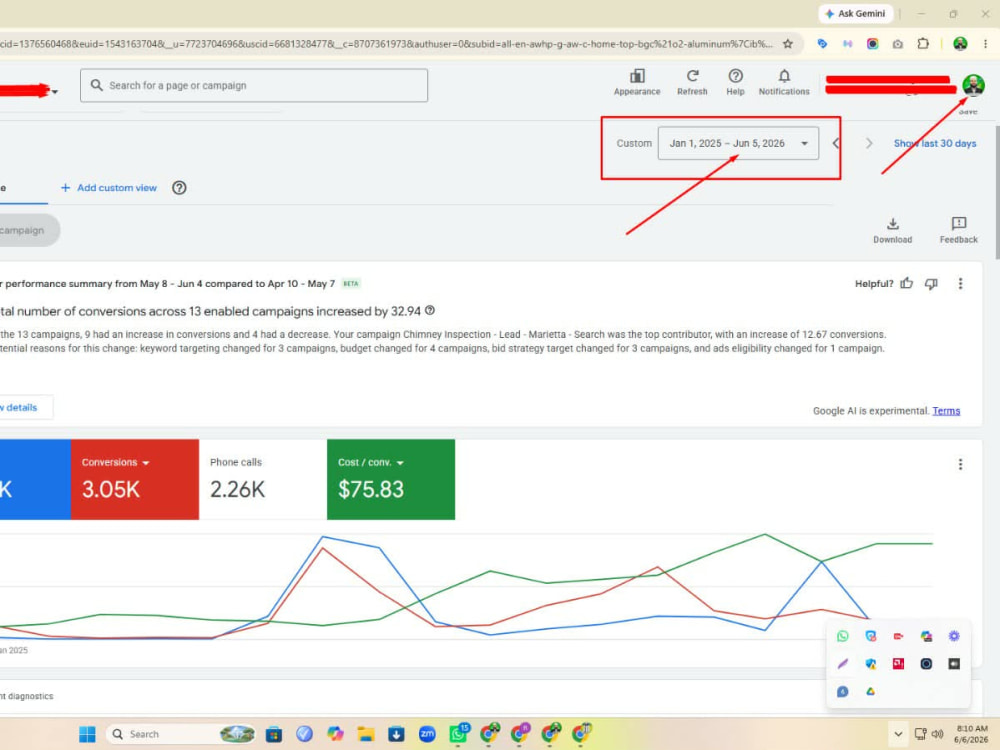
Task: Click the Windows taskbar Search box
Action: tap(180, 734)
